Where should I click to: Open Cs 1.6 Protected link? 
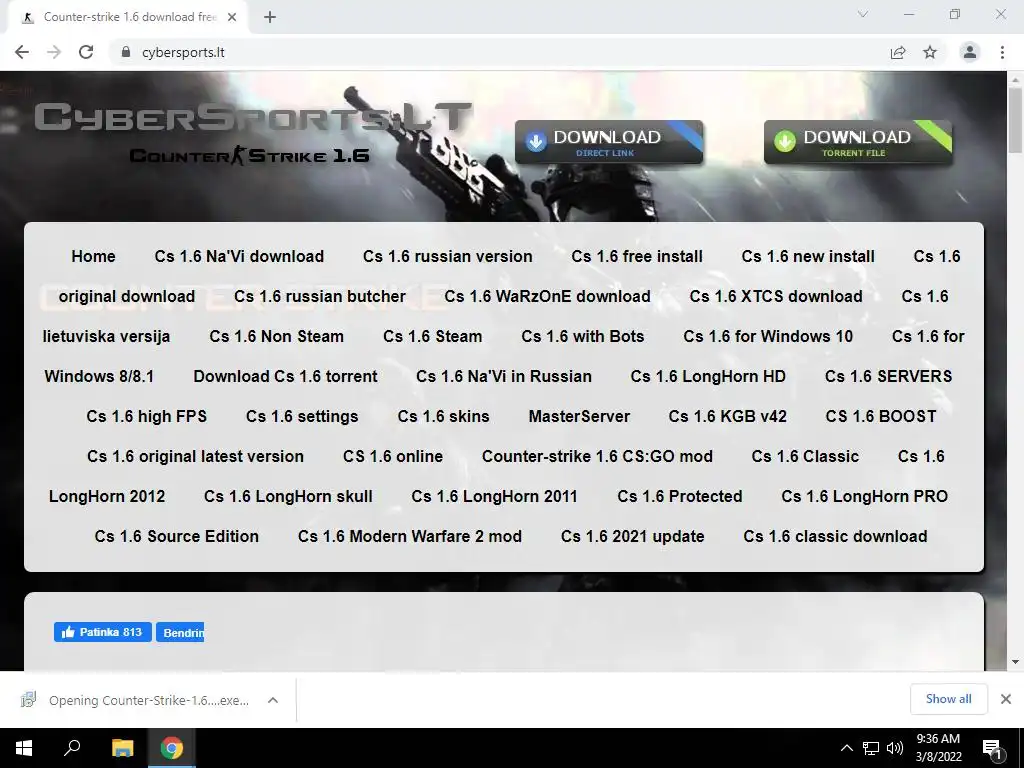coord(680,496)
